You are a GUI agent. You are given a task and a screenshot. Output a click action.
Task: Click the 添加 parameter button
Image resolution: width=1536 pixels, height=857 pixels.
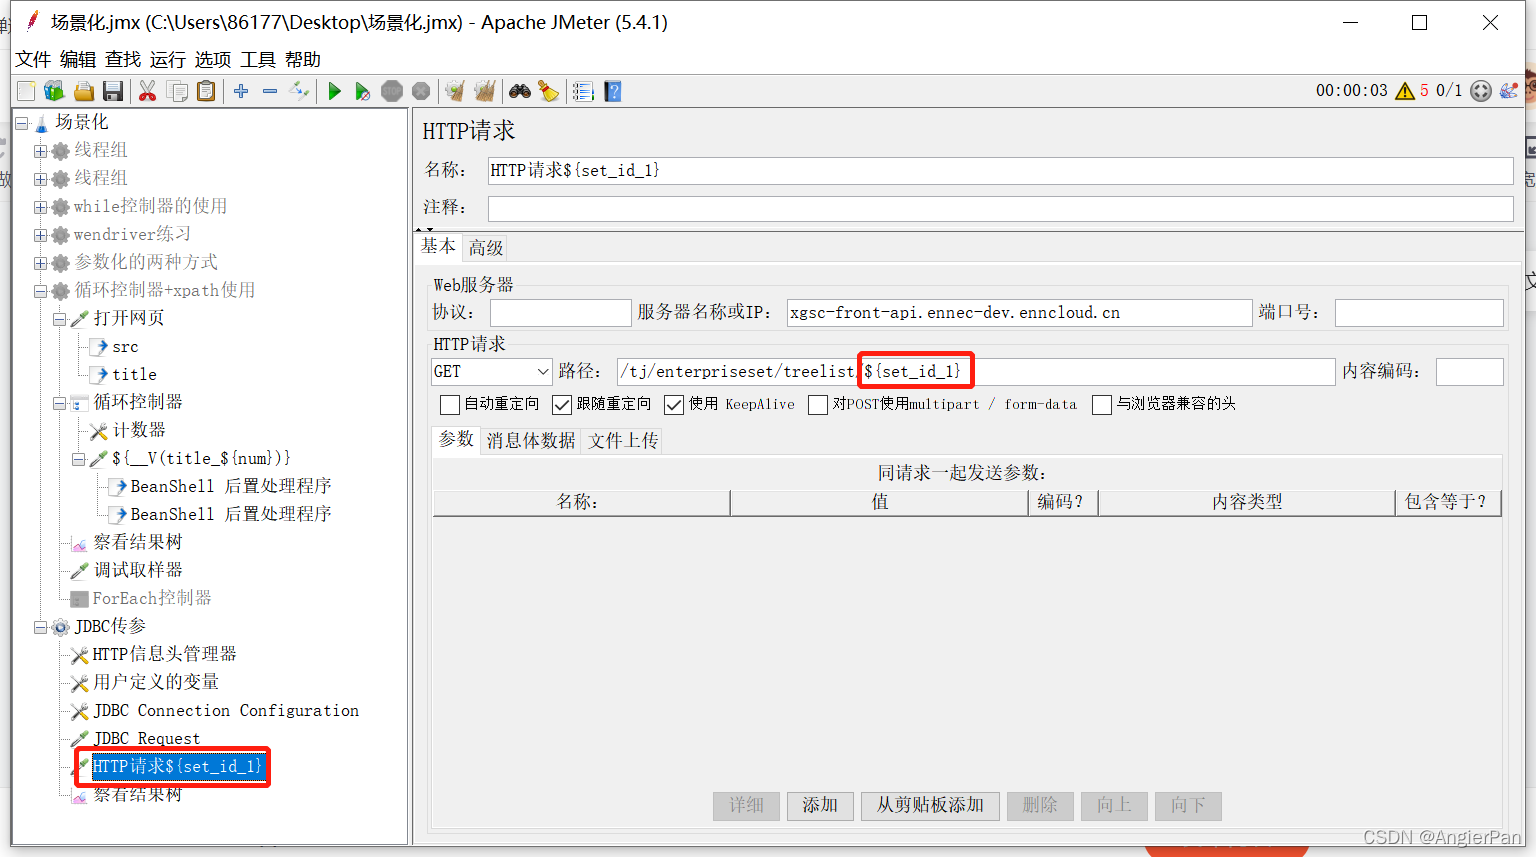[820, 806]
